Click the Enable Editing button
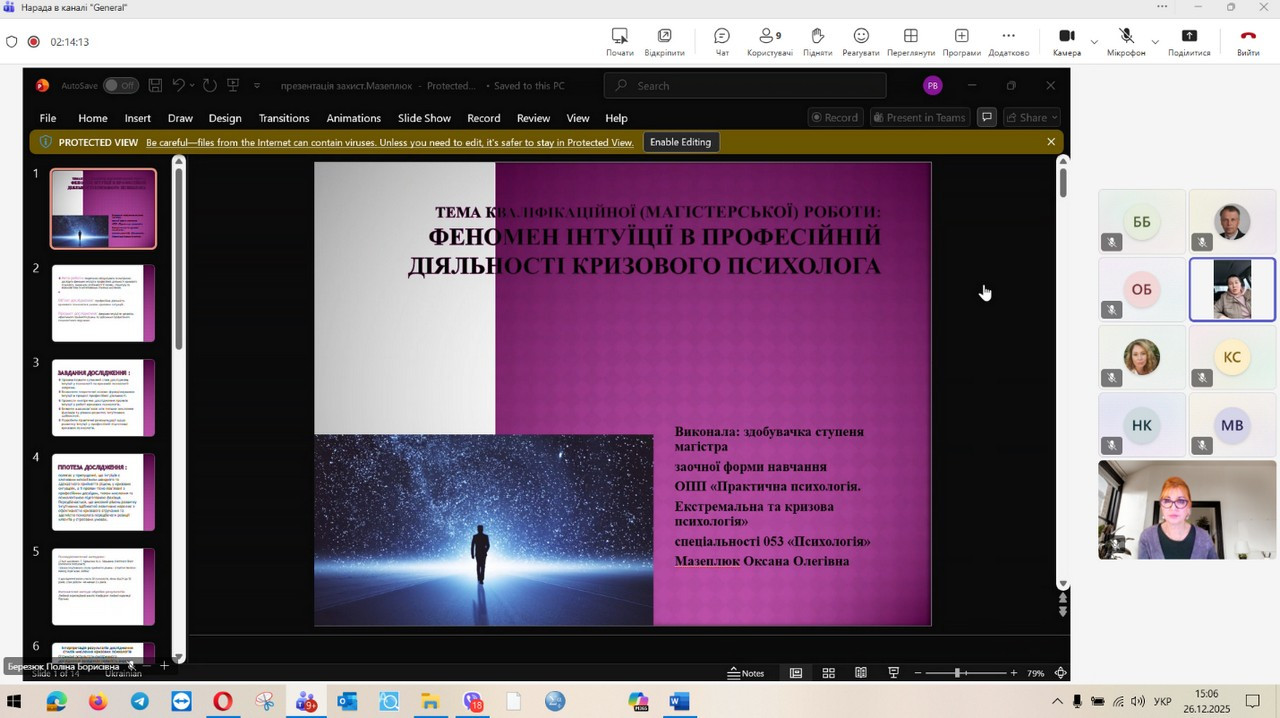 (x=680, y=142)
